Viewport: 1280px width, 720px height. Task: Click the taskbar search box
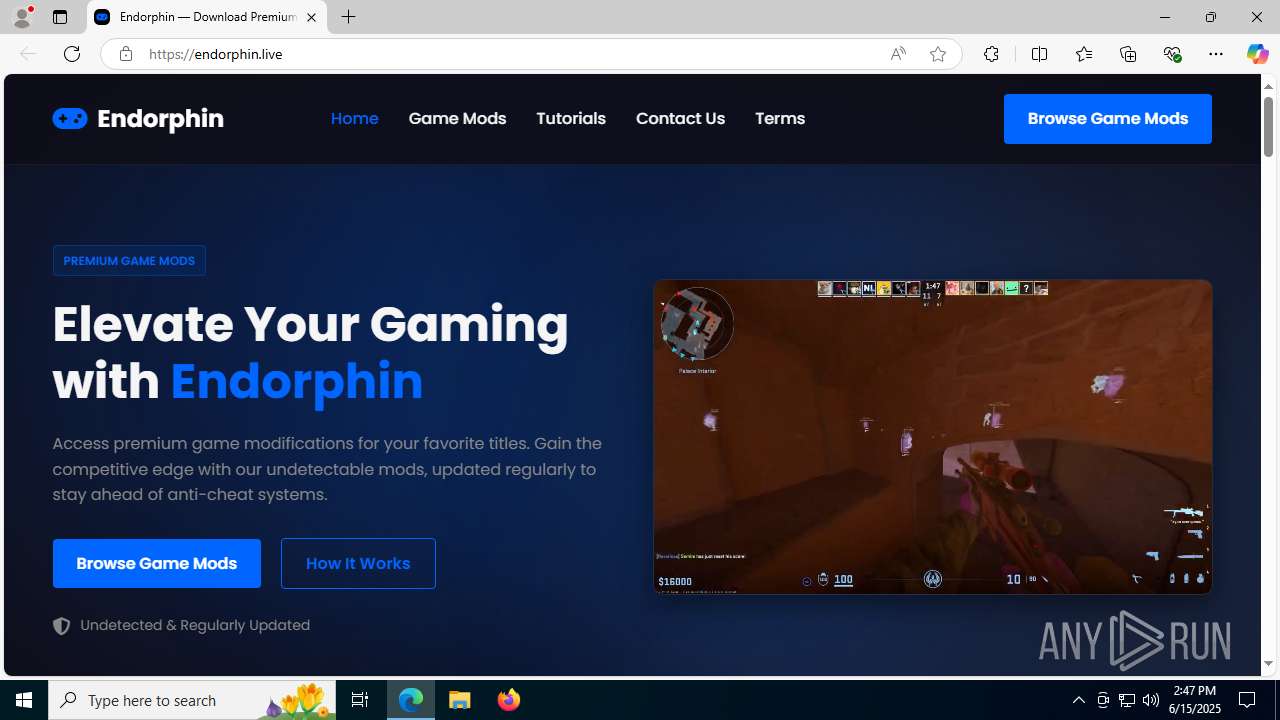192,700
